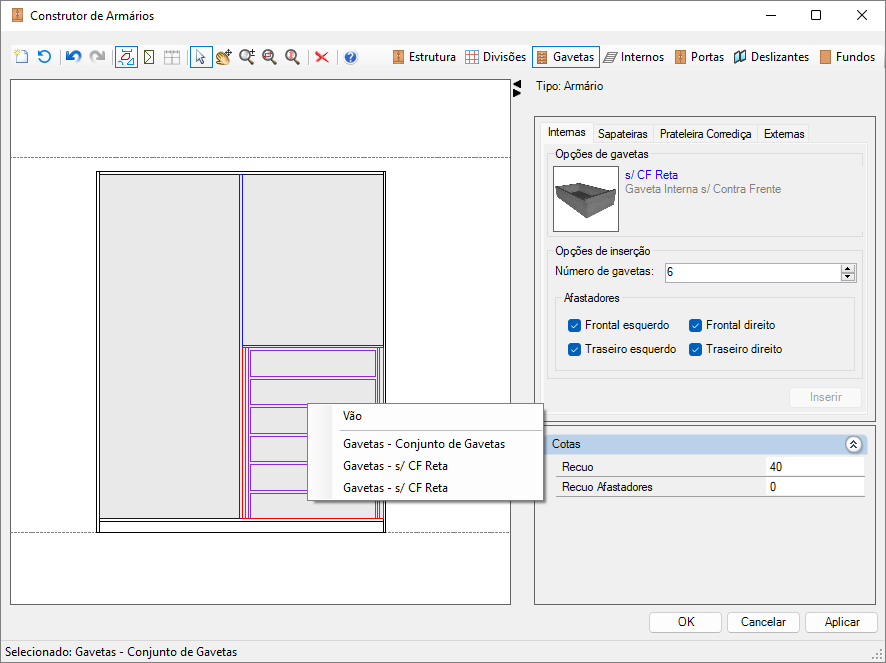Click the s/ CF Reta link
The height and width of the screenshot is (663, 886).
click(x=651, y=175)
